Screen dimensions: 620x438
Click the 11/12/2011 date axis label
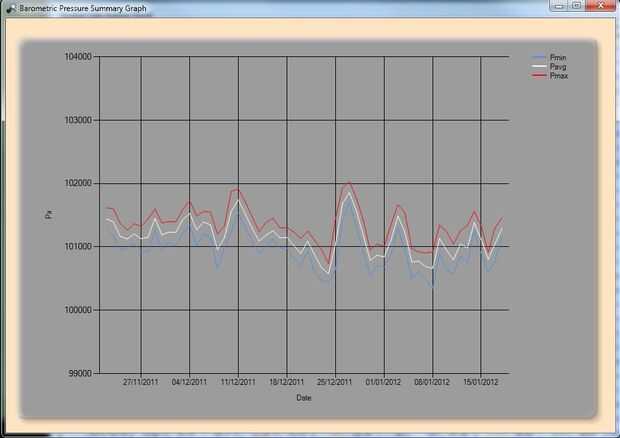click(x=238, y=382)
